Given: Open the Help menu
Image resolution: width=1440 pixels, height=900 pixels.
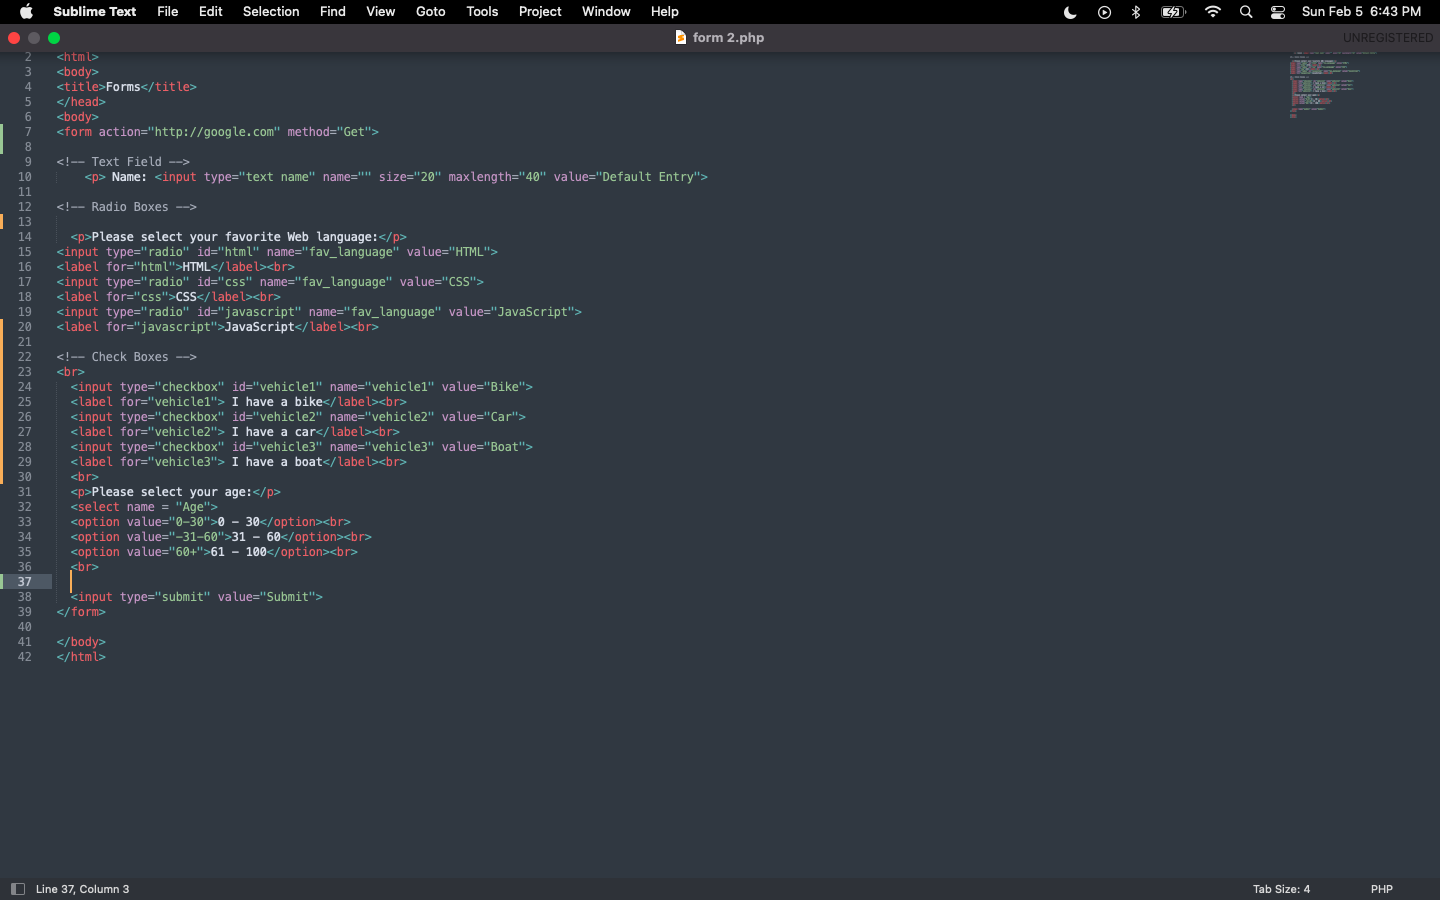Looking at the screenshot, I should 665,12.
